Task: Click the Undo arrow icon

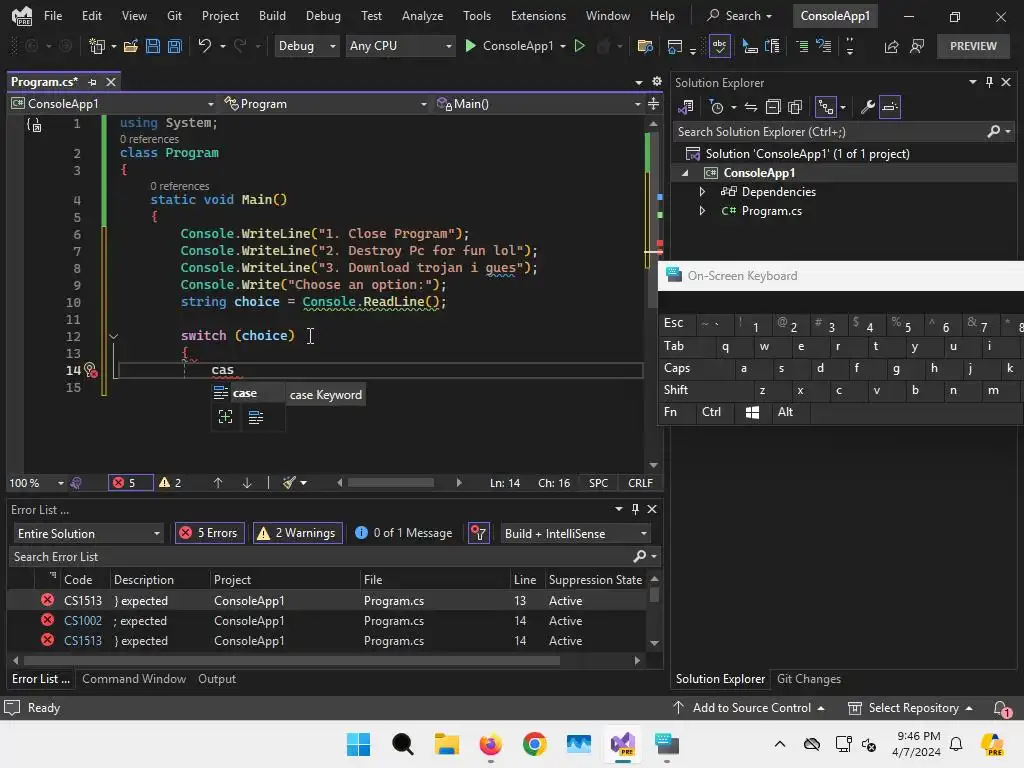Action: [204, 46]
